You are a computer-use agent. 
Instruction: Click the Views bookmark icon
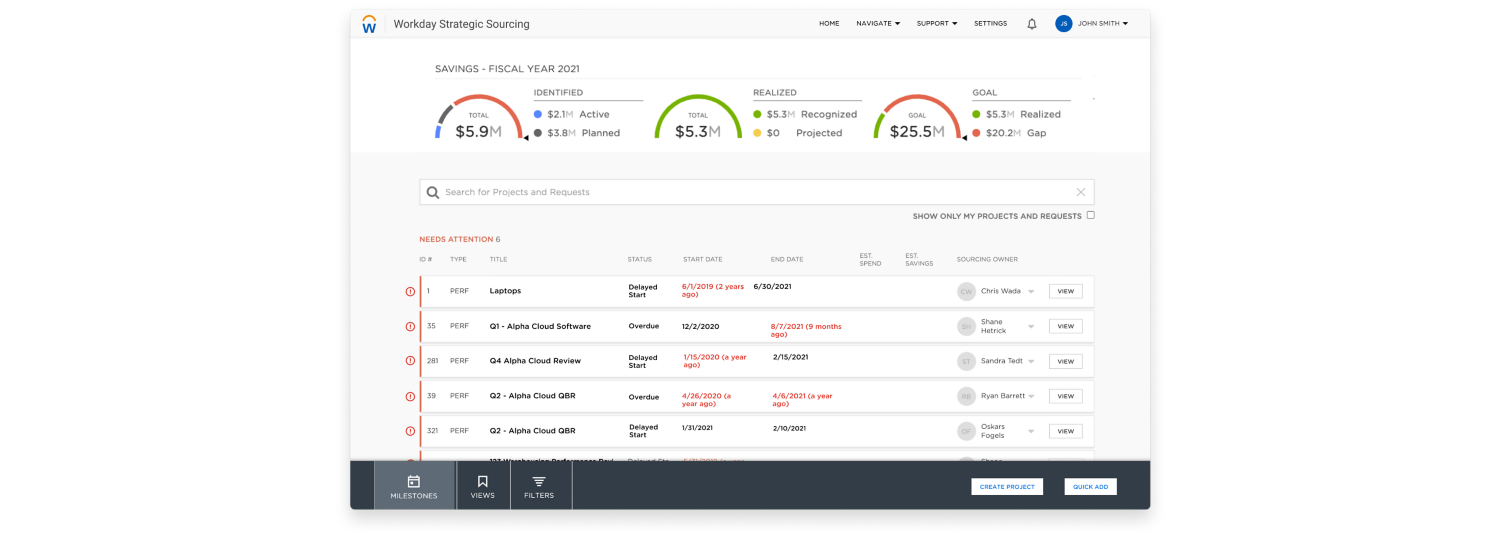point(483,481)
